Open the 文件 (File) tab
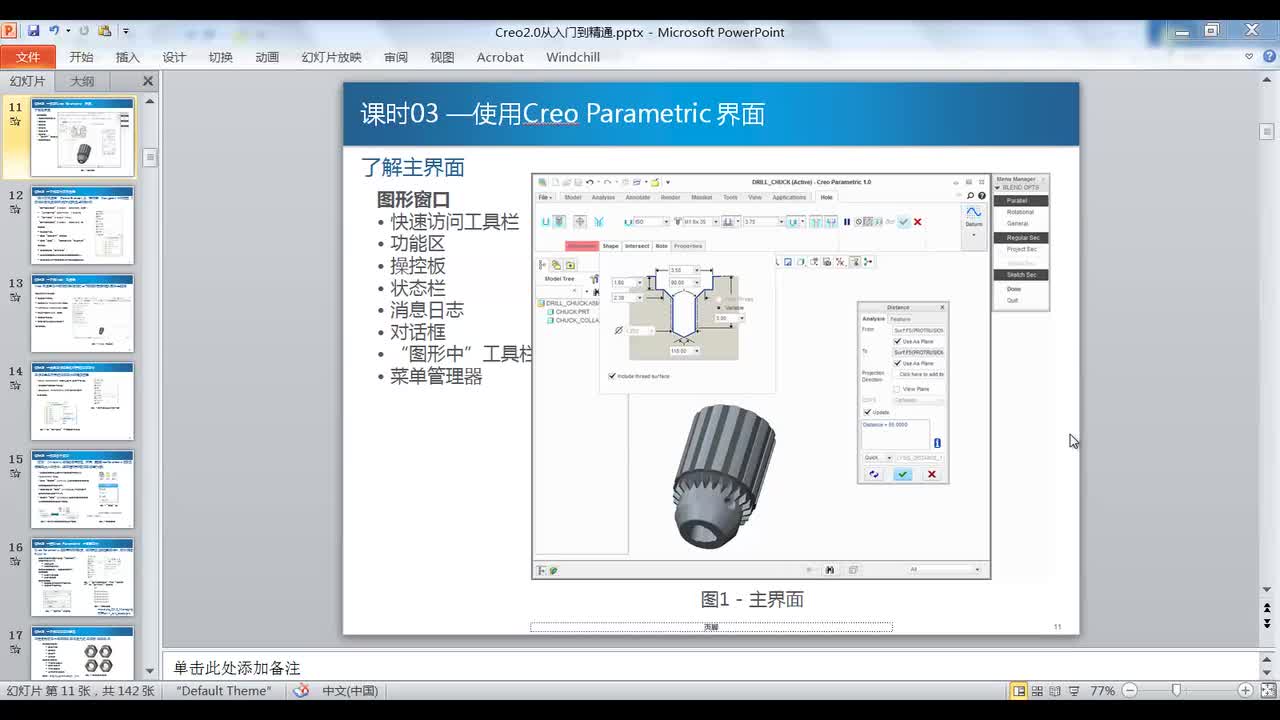The image size is (1280, 720). tap(28, 57)
